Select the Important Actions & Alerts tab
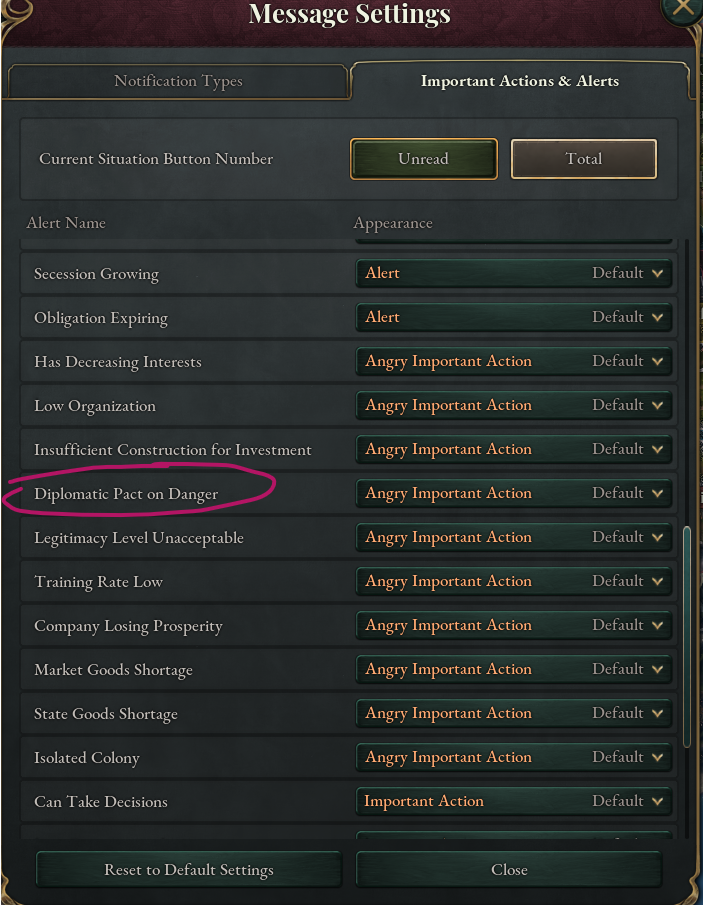The image size is (703, 905). pos(520,81)
